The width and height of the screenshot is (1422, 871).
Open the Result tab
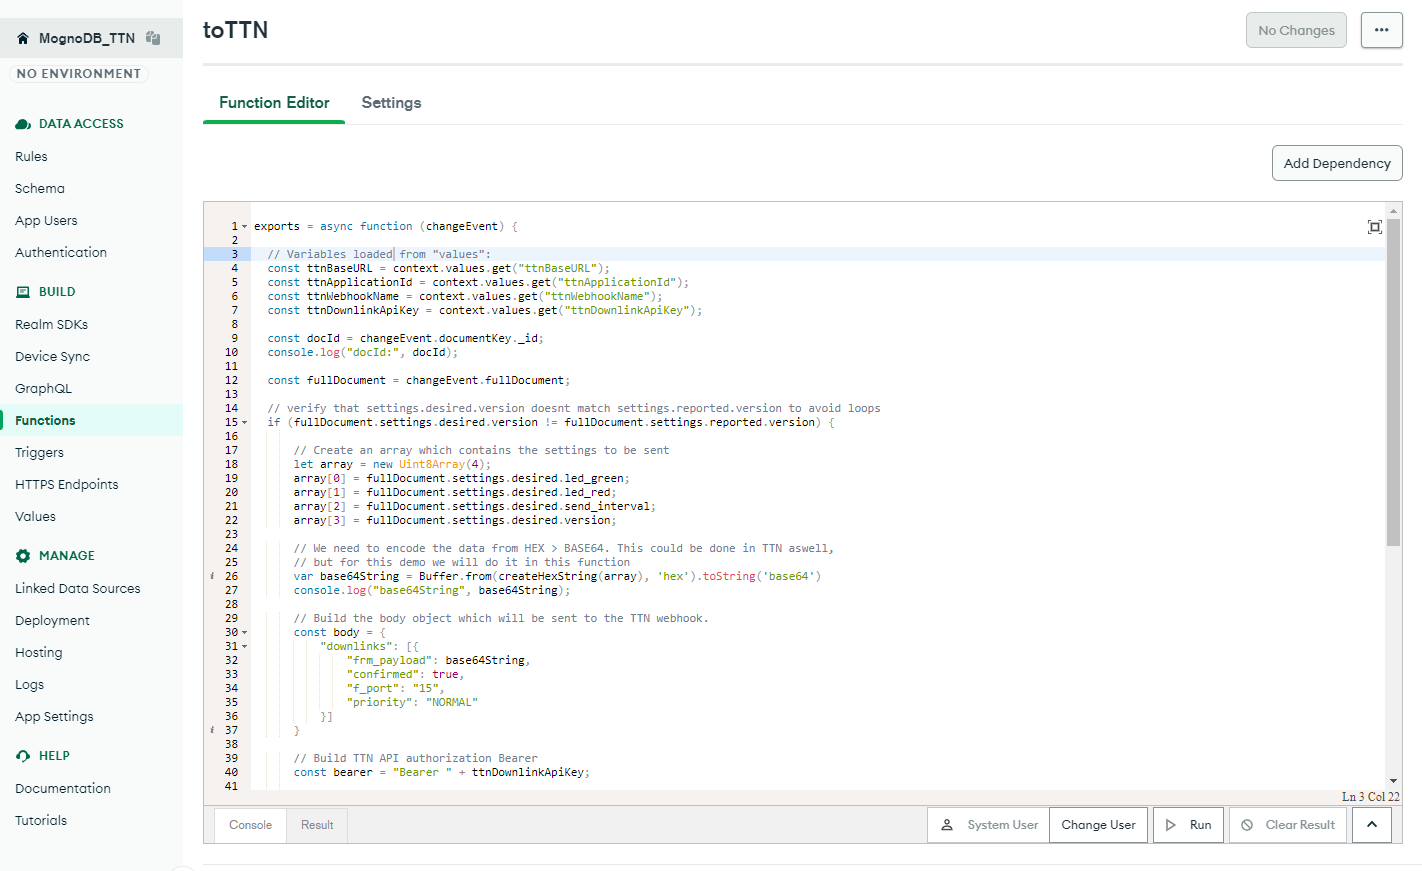tap(317, 825)
